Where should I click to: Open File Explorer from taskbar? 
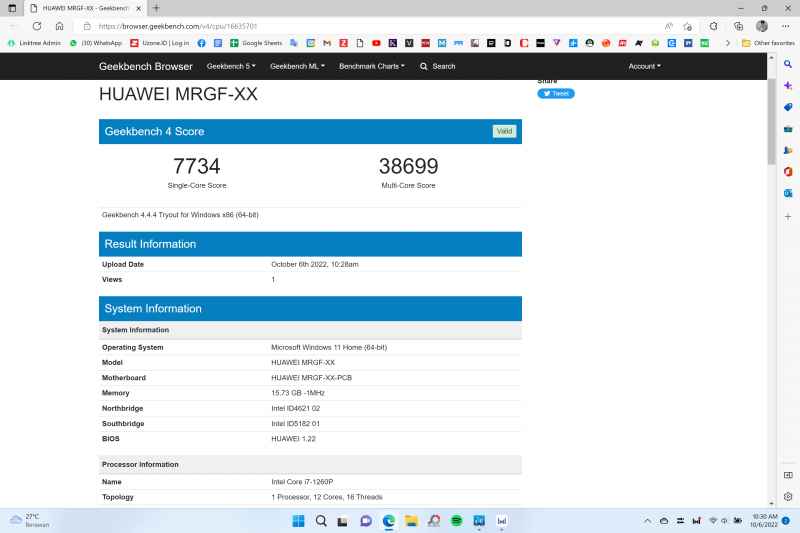tap(411, 521)
